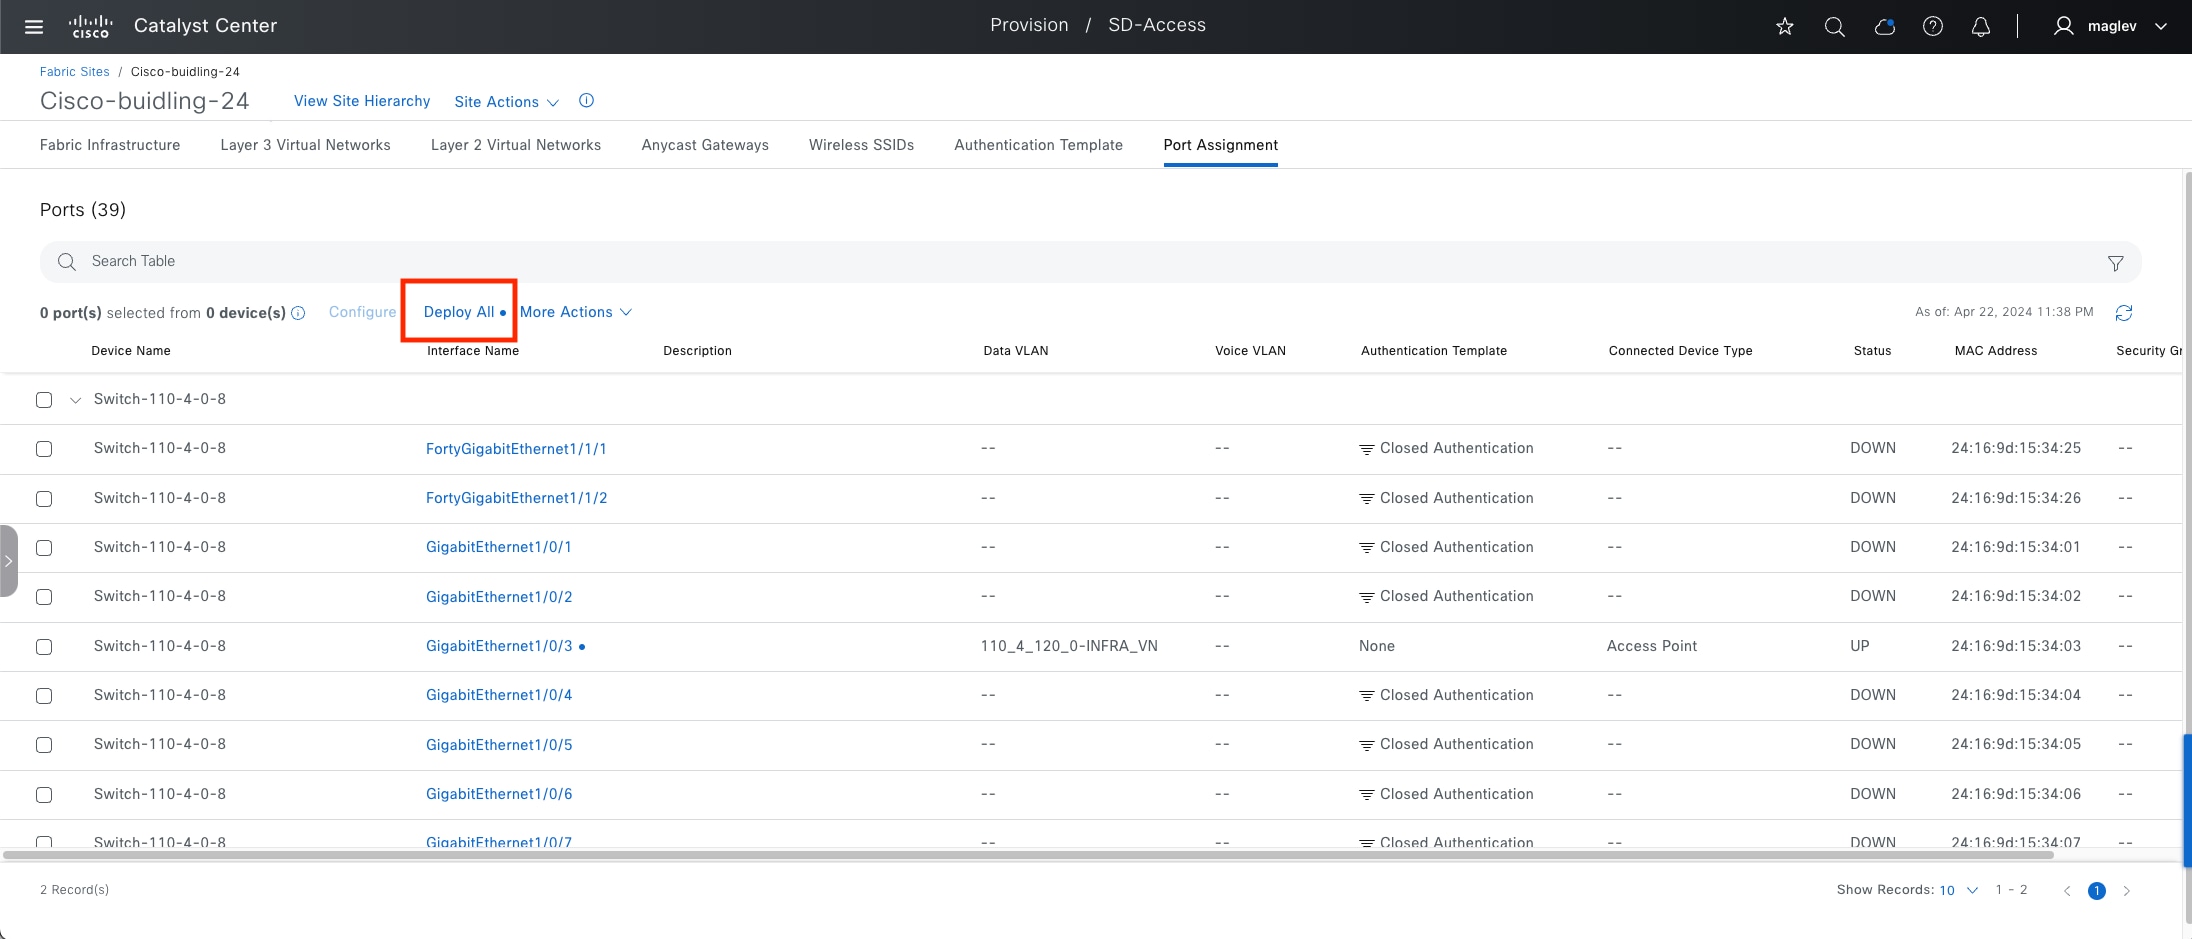The image size is (2192, 939).
Task: Click the Deploy All button
Action: click(459, 312)
